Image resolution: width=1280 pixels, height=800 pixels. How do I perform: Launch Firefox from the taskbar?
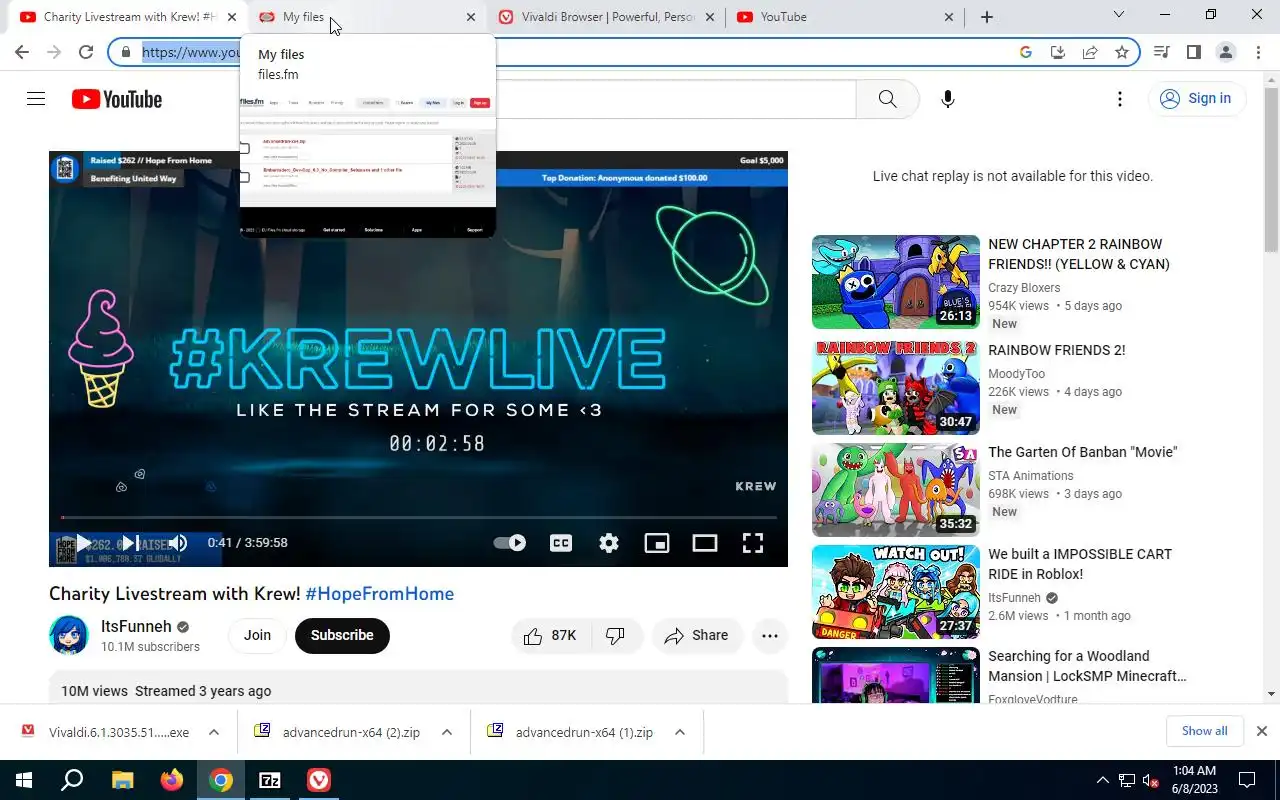171,780
